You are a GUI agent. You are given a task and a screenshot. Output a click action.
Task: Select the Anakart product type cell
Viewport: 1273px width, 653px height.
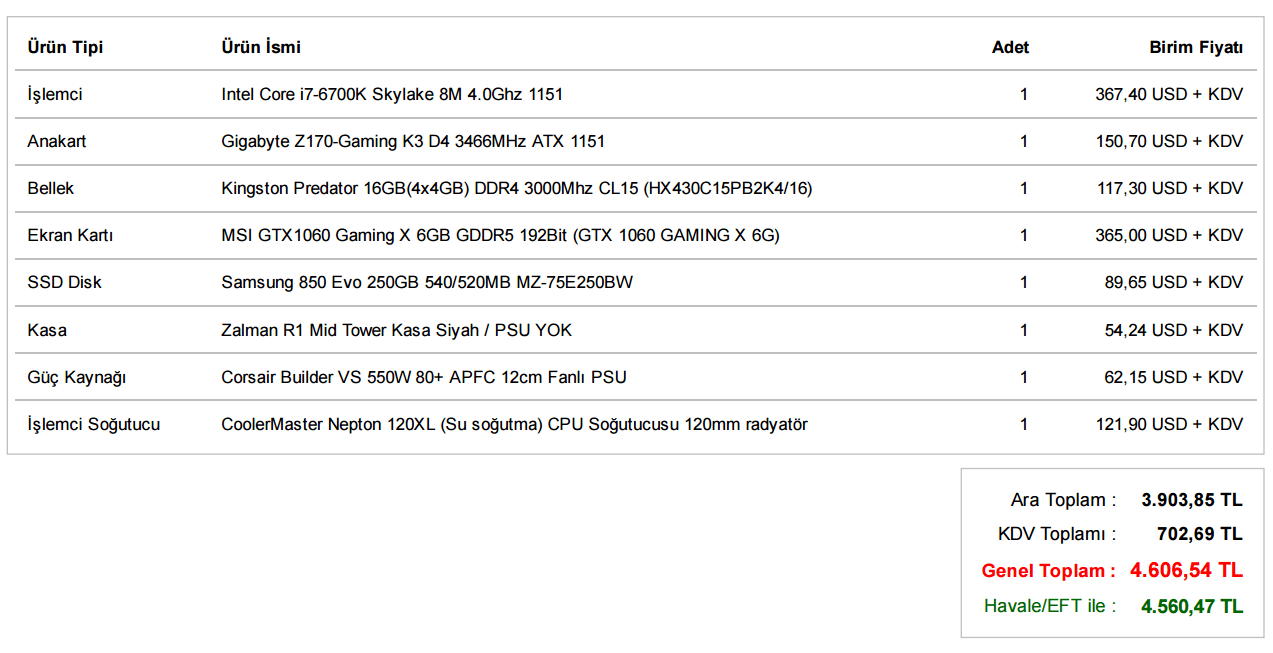pyautogui.click(x=57, y=141)
